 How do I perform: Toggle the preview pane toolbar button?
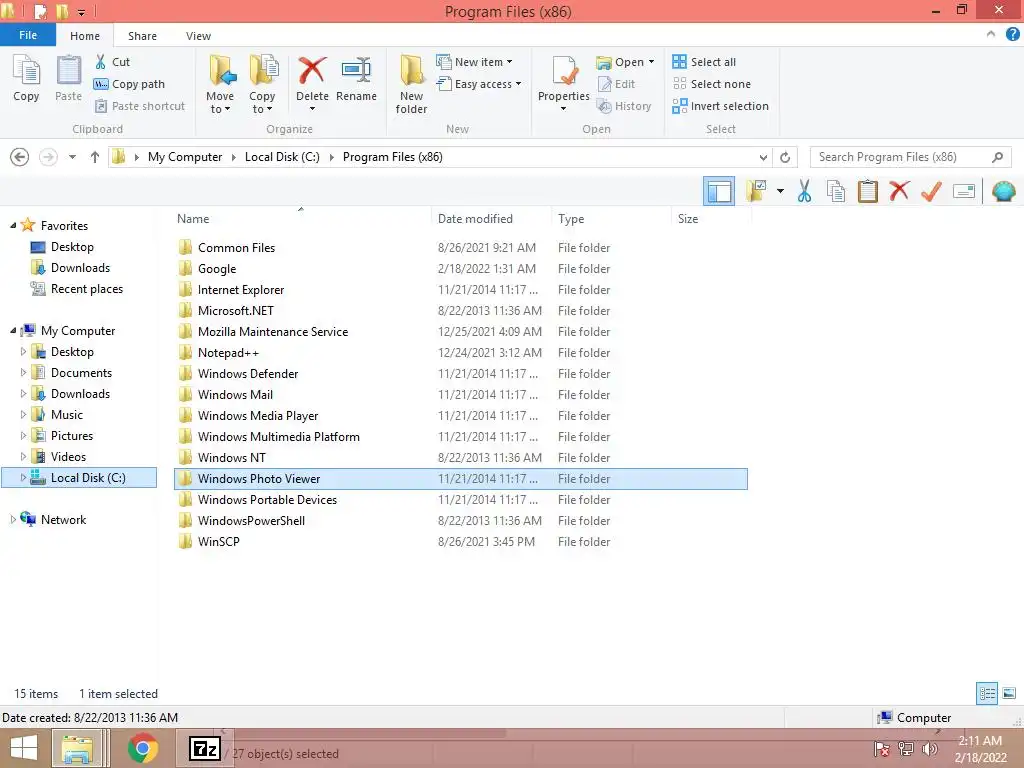[719, 191]
